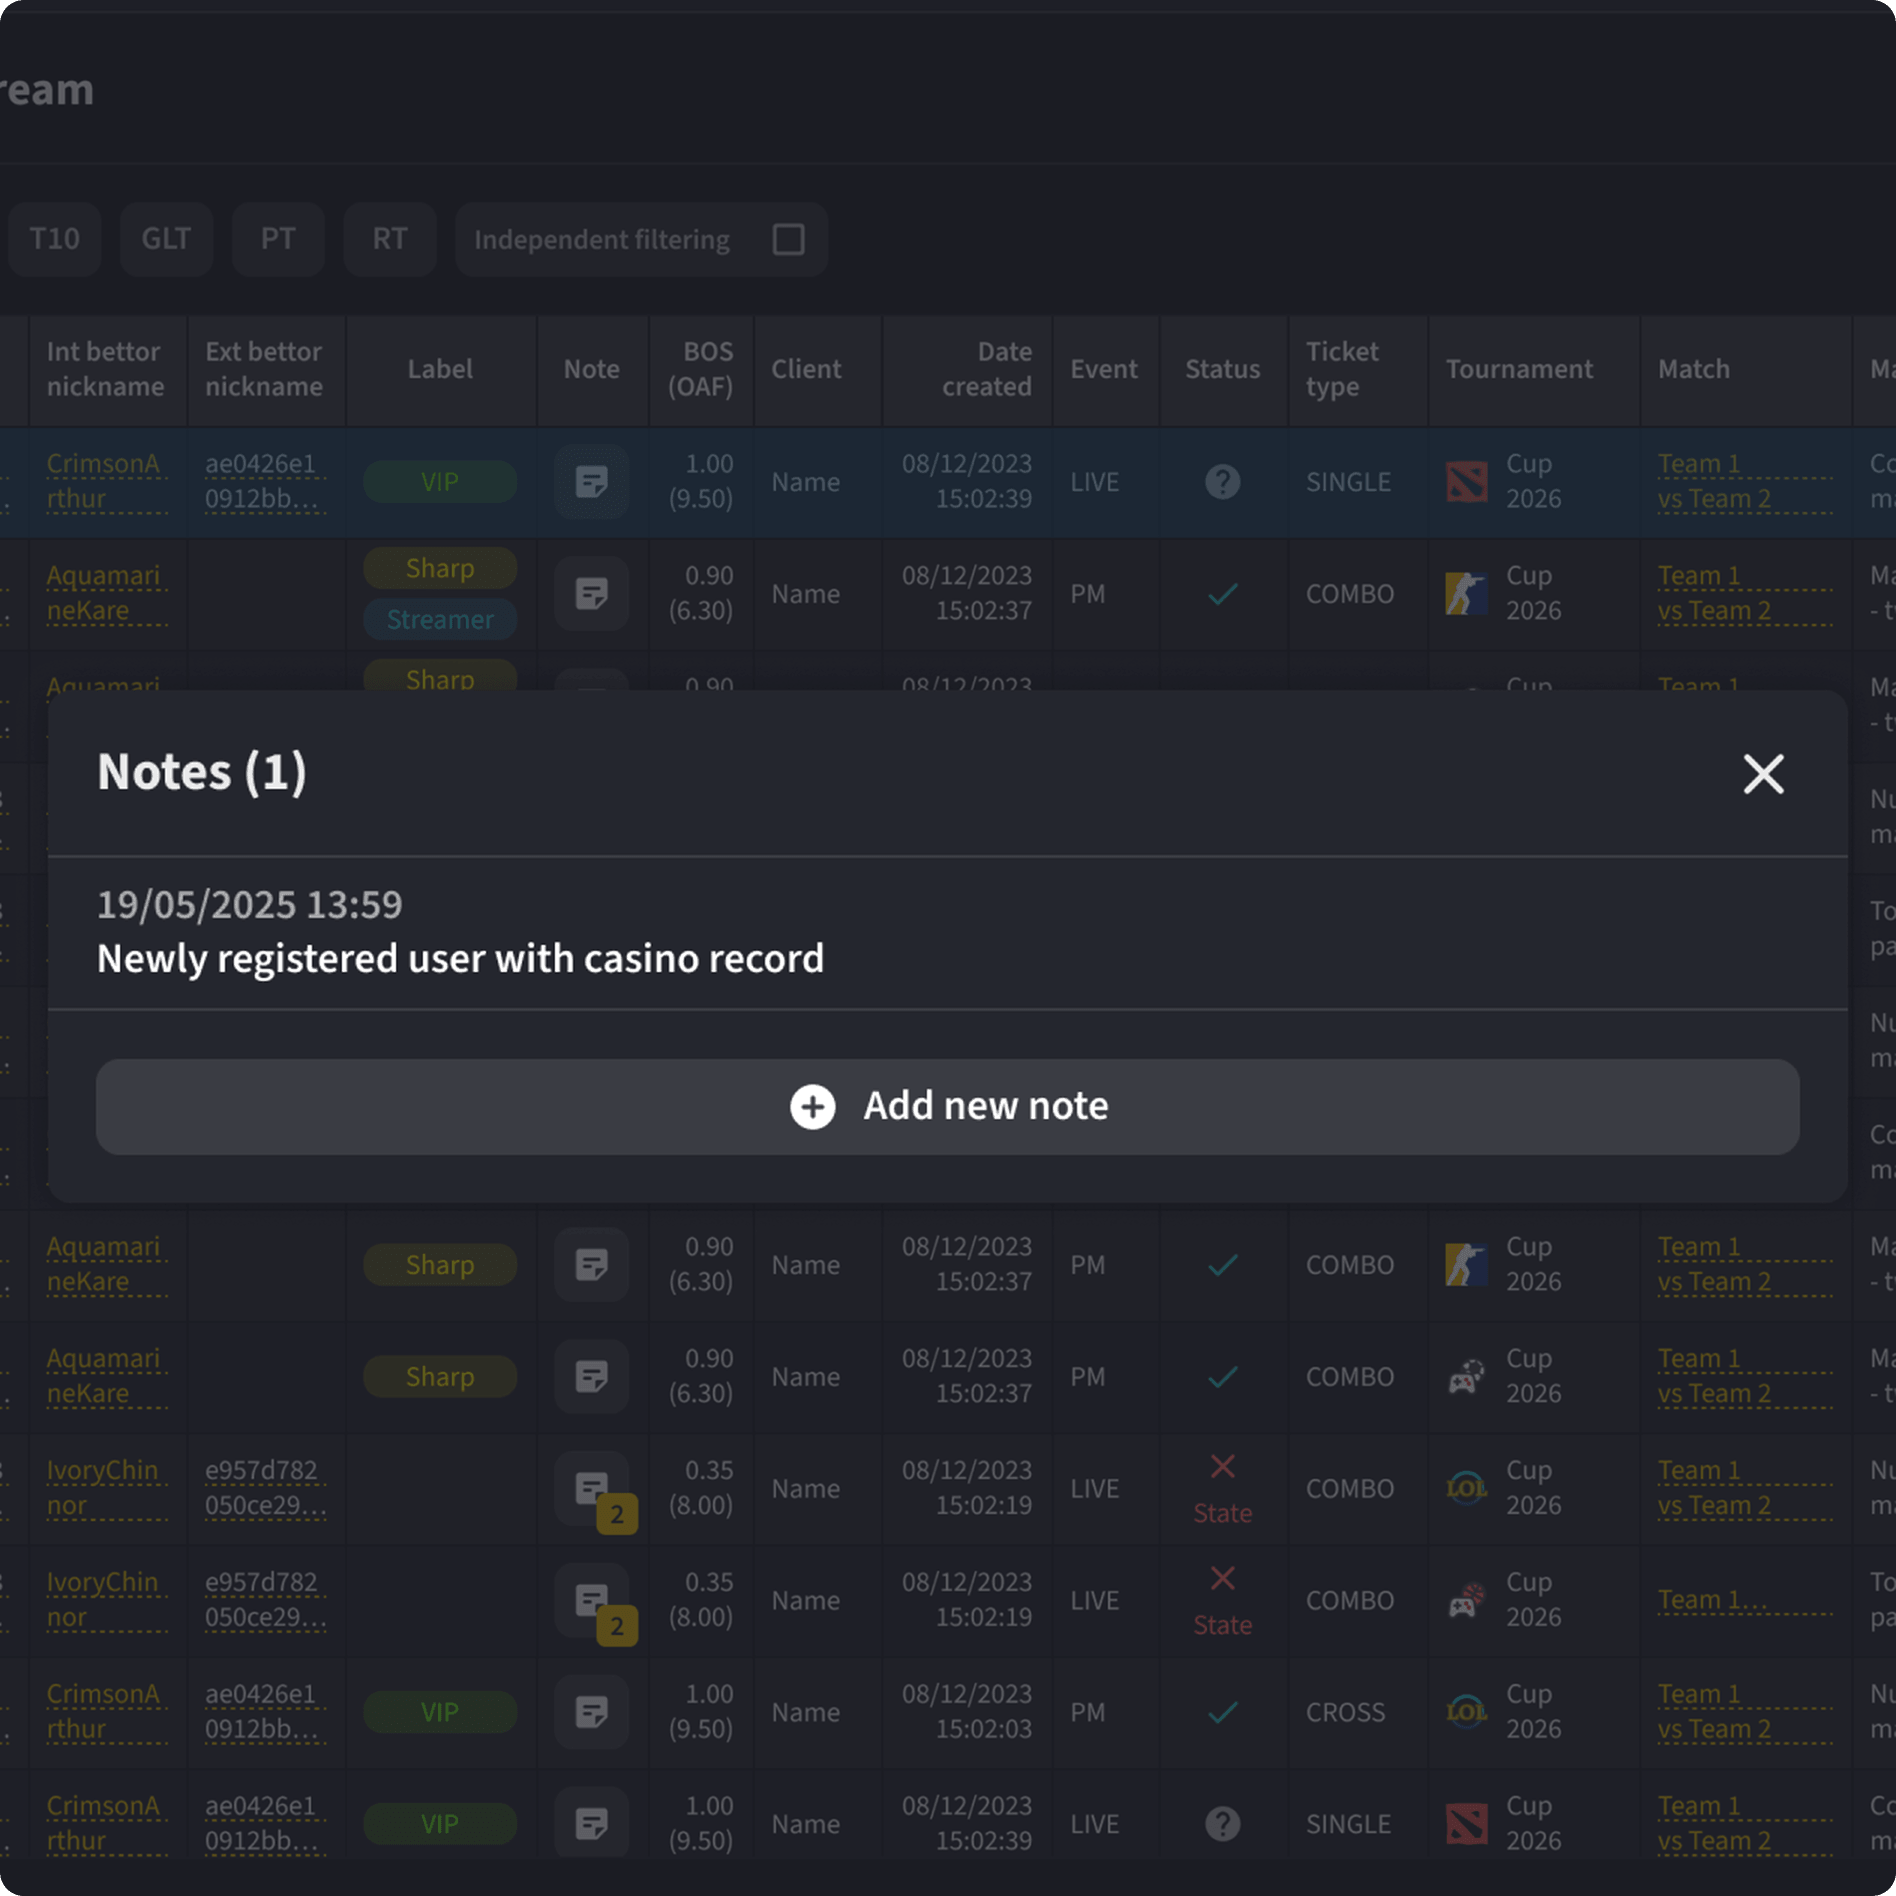Open note icon with badge 2 in IvoryChinnor LOL row

click(x=592, y=1489)
